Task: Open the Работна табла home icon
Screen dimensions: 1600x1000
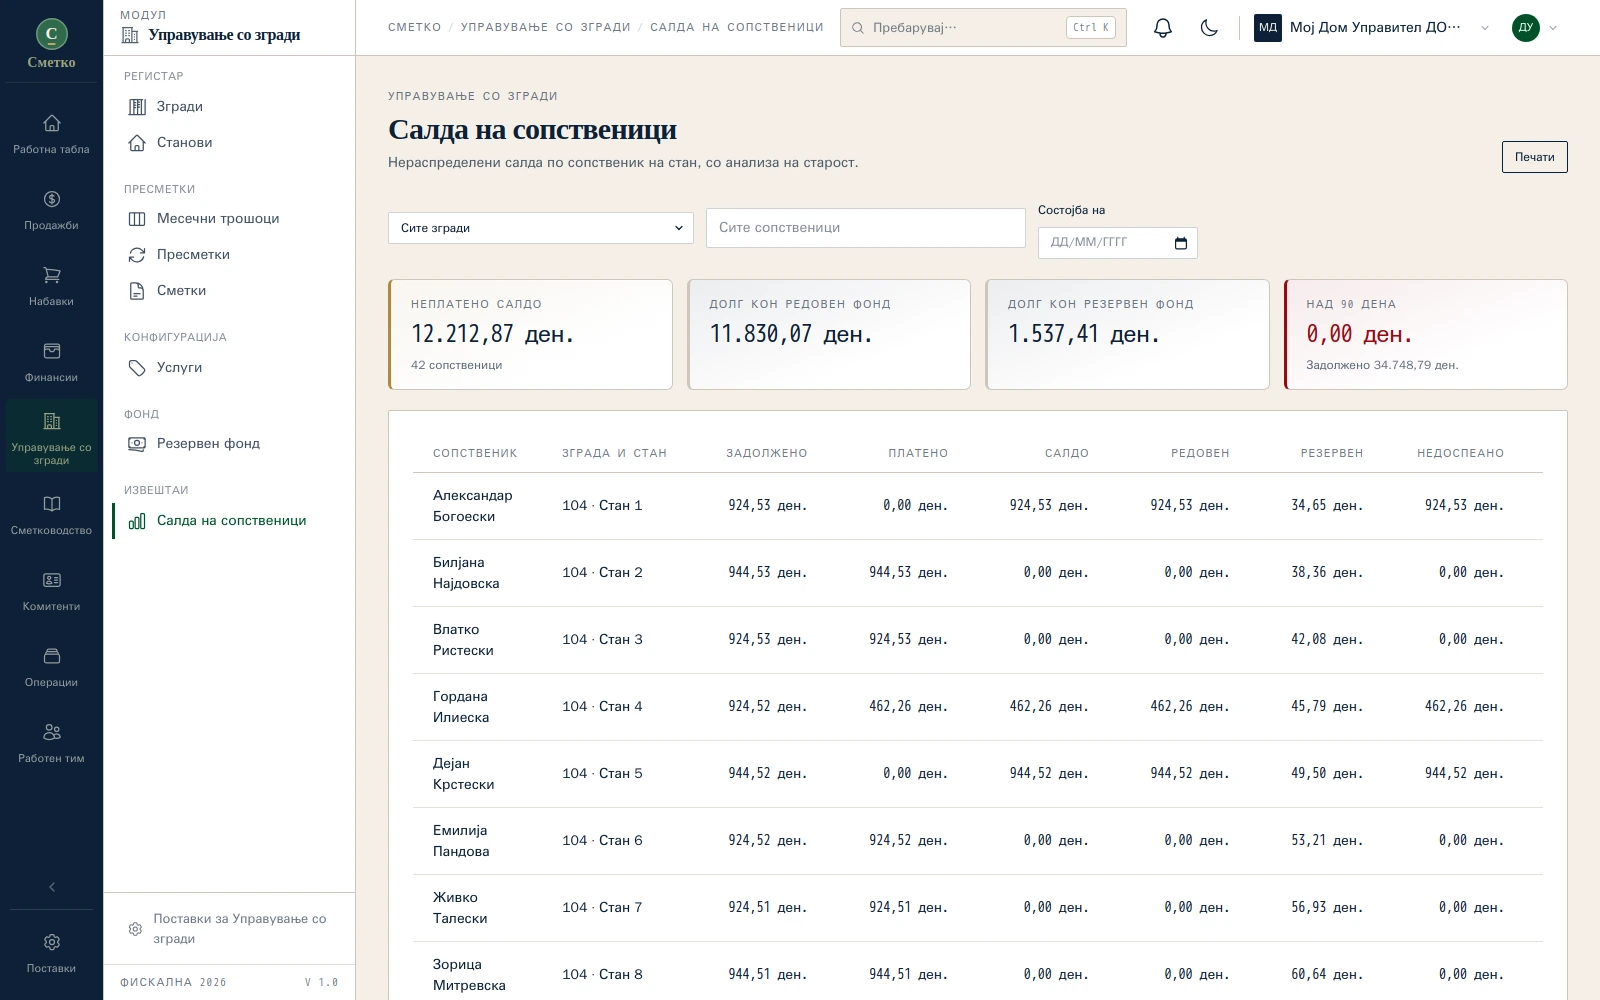Action: click(52, 123)
